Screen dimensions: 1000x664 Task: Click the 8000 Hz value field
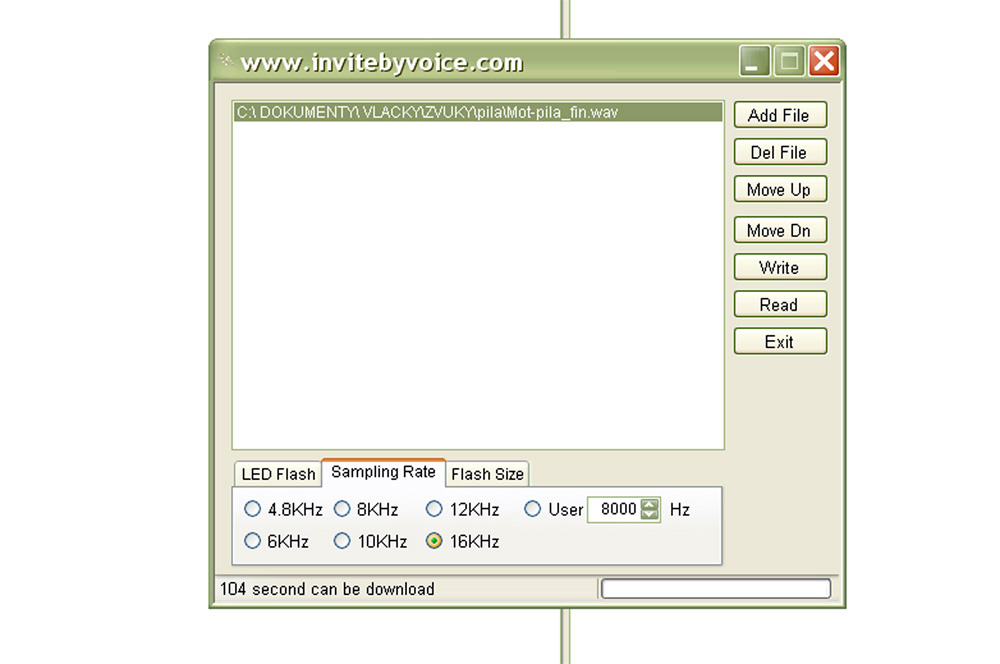coord(614,509)
